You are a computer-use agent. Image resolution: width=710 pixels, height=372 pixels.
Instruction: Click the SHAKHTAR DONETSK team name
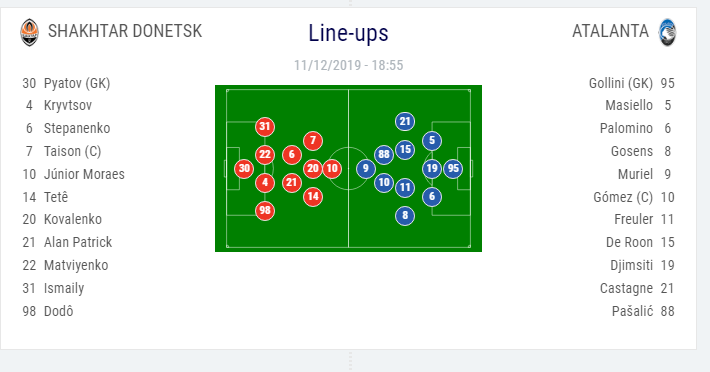click(x=125, y=31)
